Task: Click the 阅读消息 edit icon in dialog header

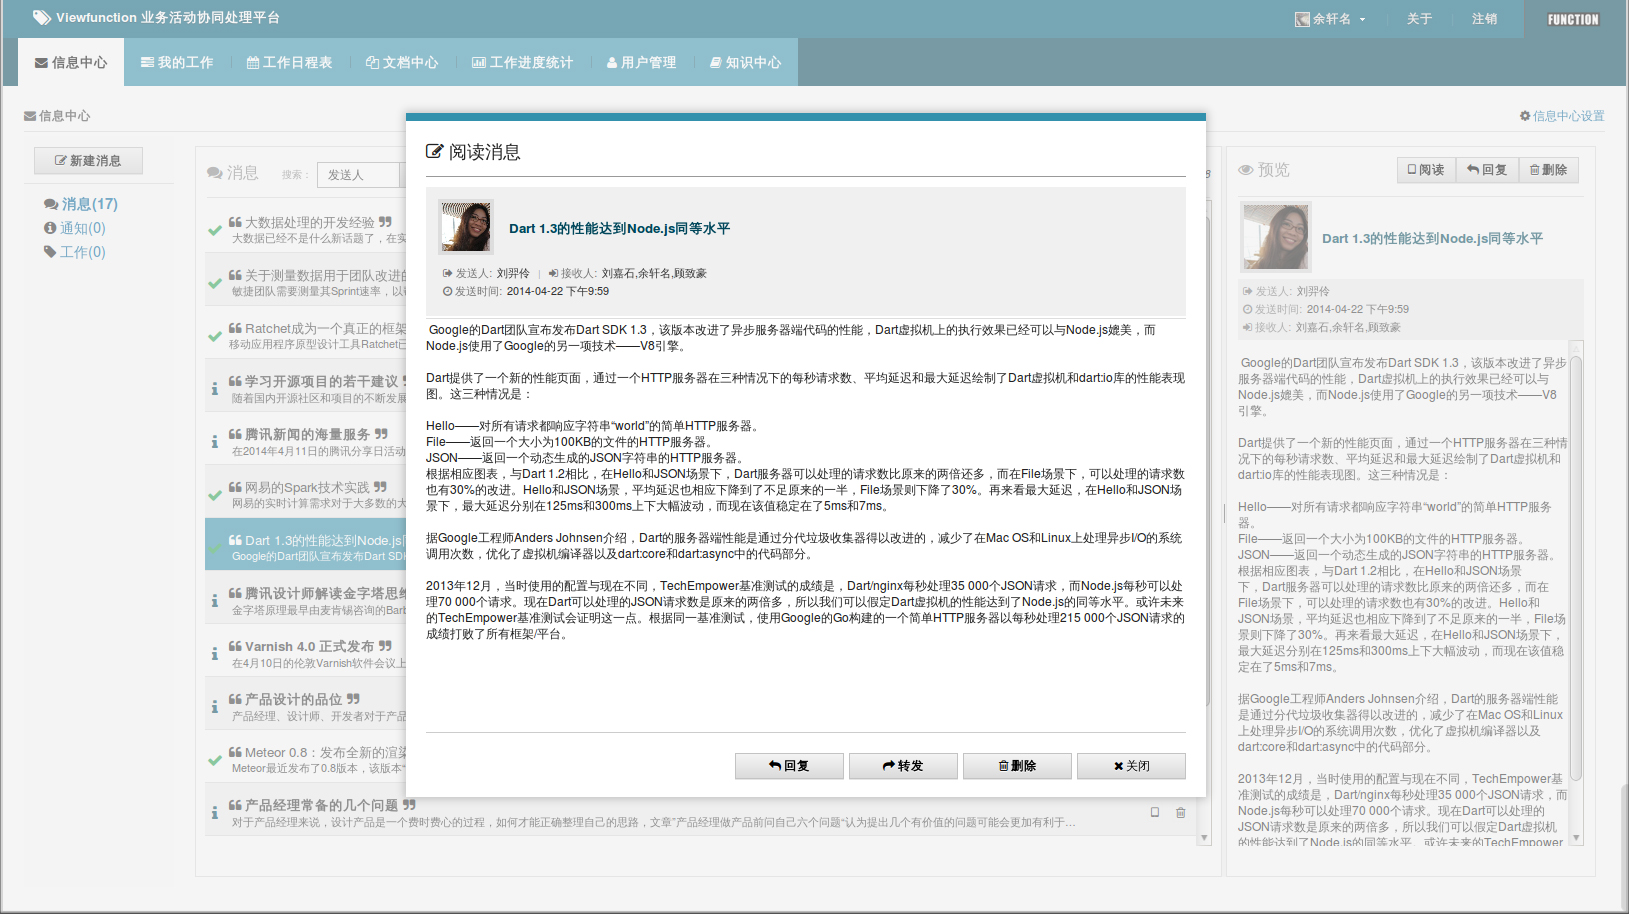Action: click(435, 152)
